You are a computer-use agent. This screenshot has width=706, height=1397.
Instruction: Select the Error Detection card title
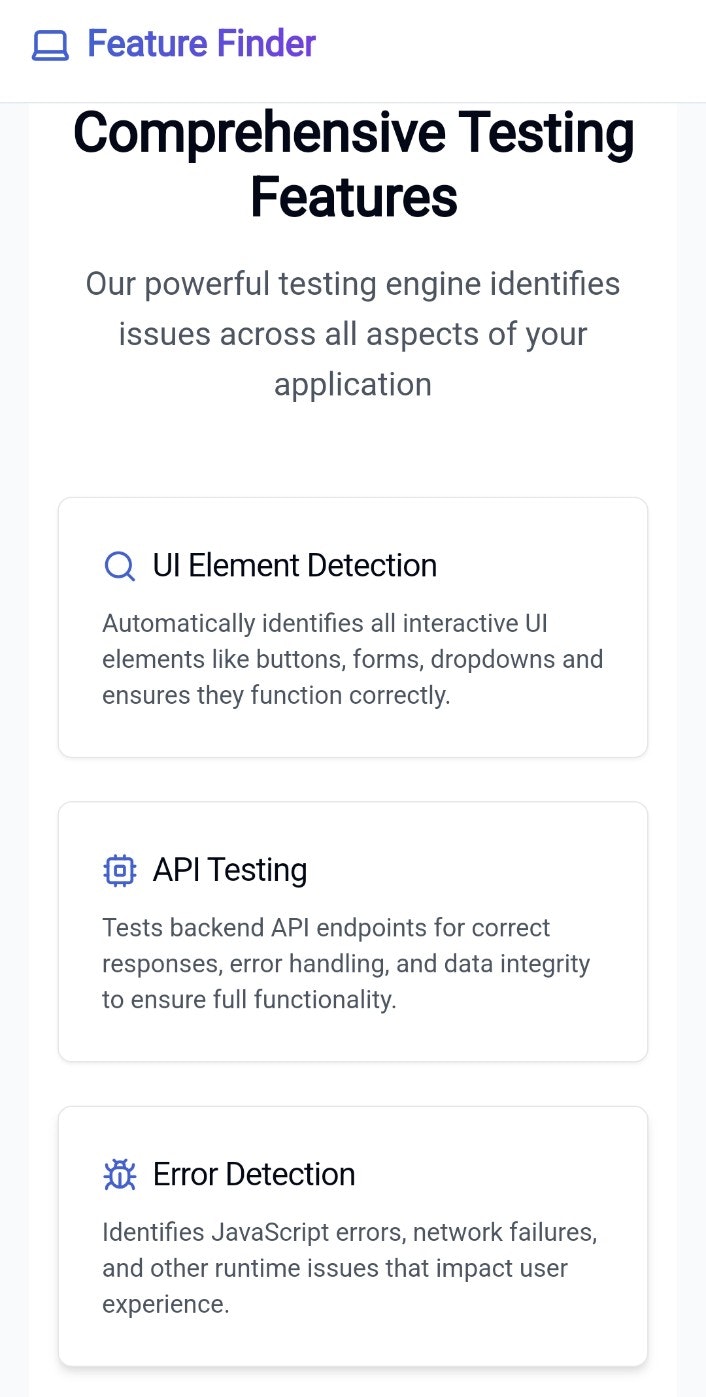[254, 1174]
